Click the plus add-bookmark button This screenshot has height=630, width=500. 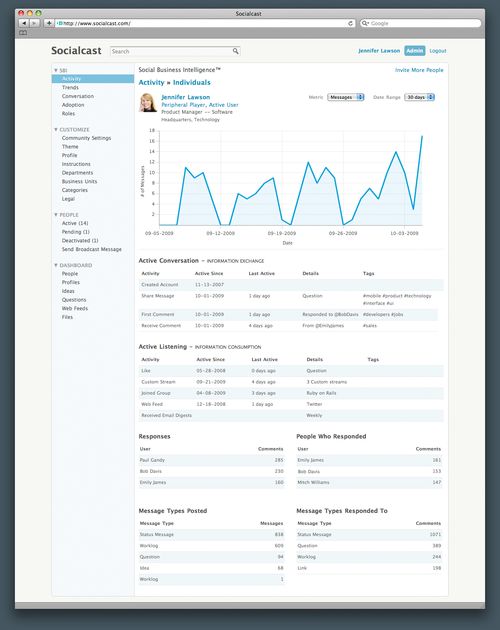(x=49, y=23)
